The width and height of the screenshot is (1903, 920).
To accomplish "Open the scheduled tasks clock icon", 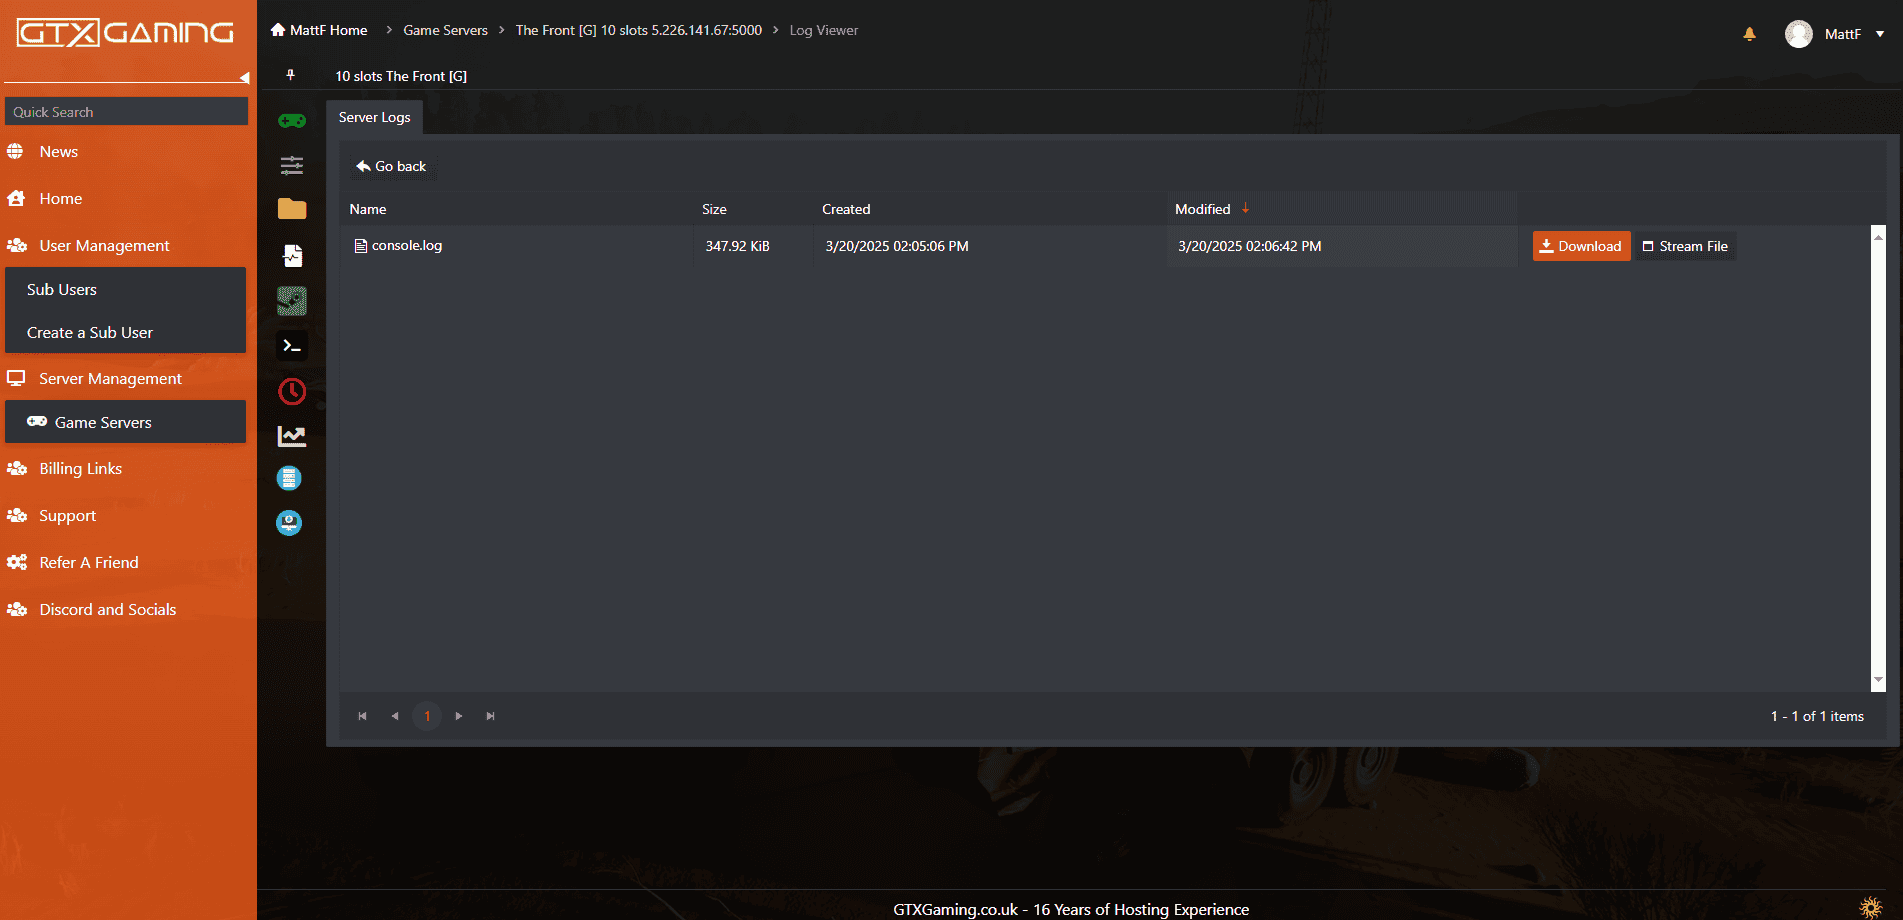I will coord(292,391).
